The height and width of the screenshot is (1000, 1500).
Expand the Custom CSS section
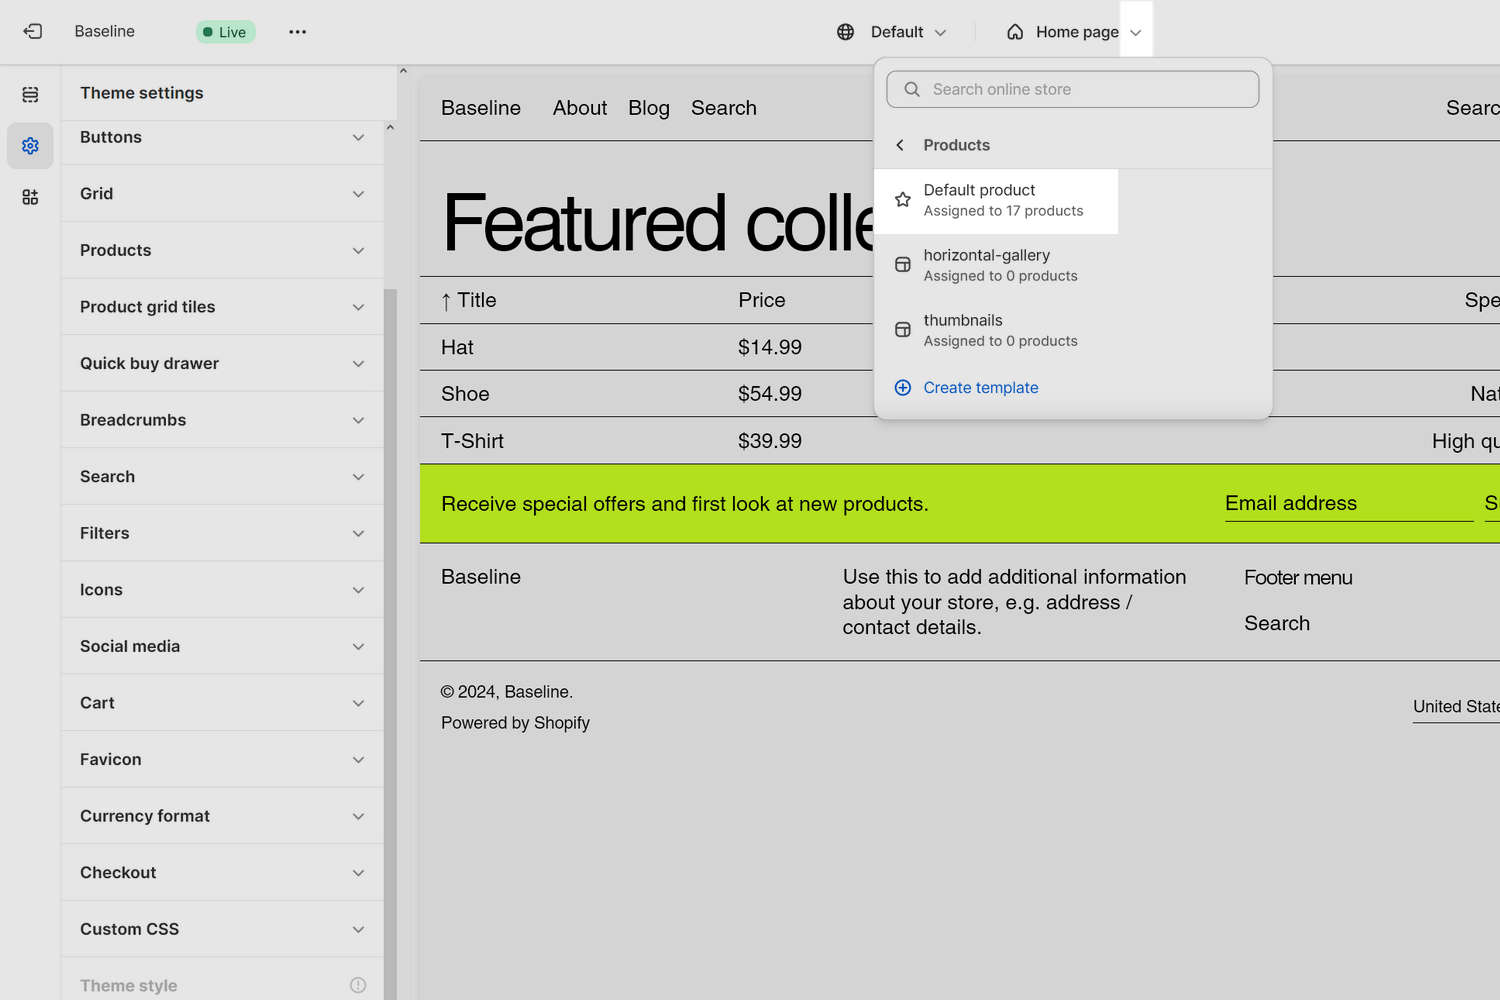click(222, 929)
